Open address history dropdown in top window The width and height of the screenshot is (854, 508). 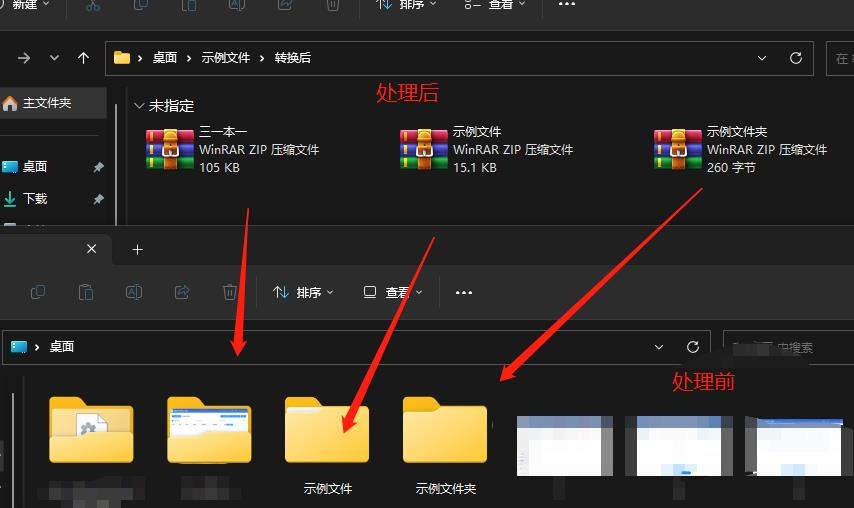(762, 58)
